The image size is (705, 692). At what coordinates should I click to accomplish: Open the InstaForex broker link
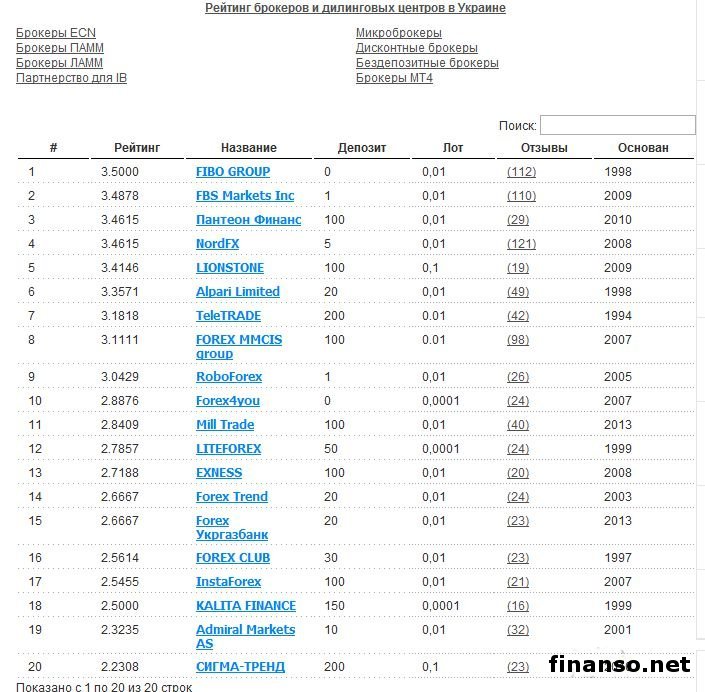pos(229,582)
